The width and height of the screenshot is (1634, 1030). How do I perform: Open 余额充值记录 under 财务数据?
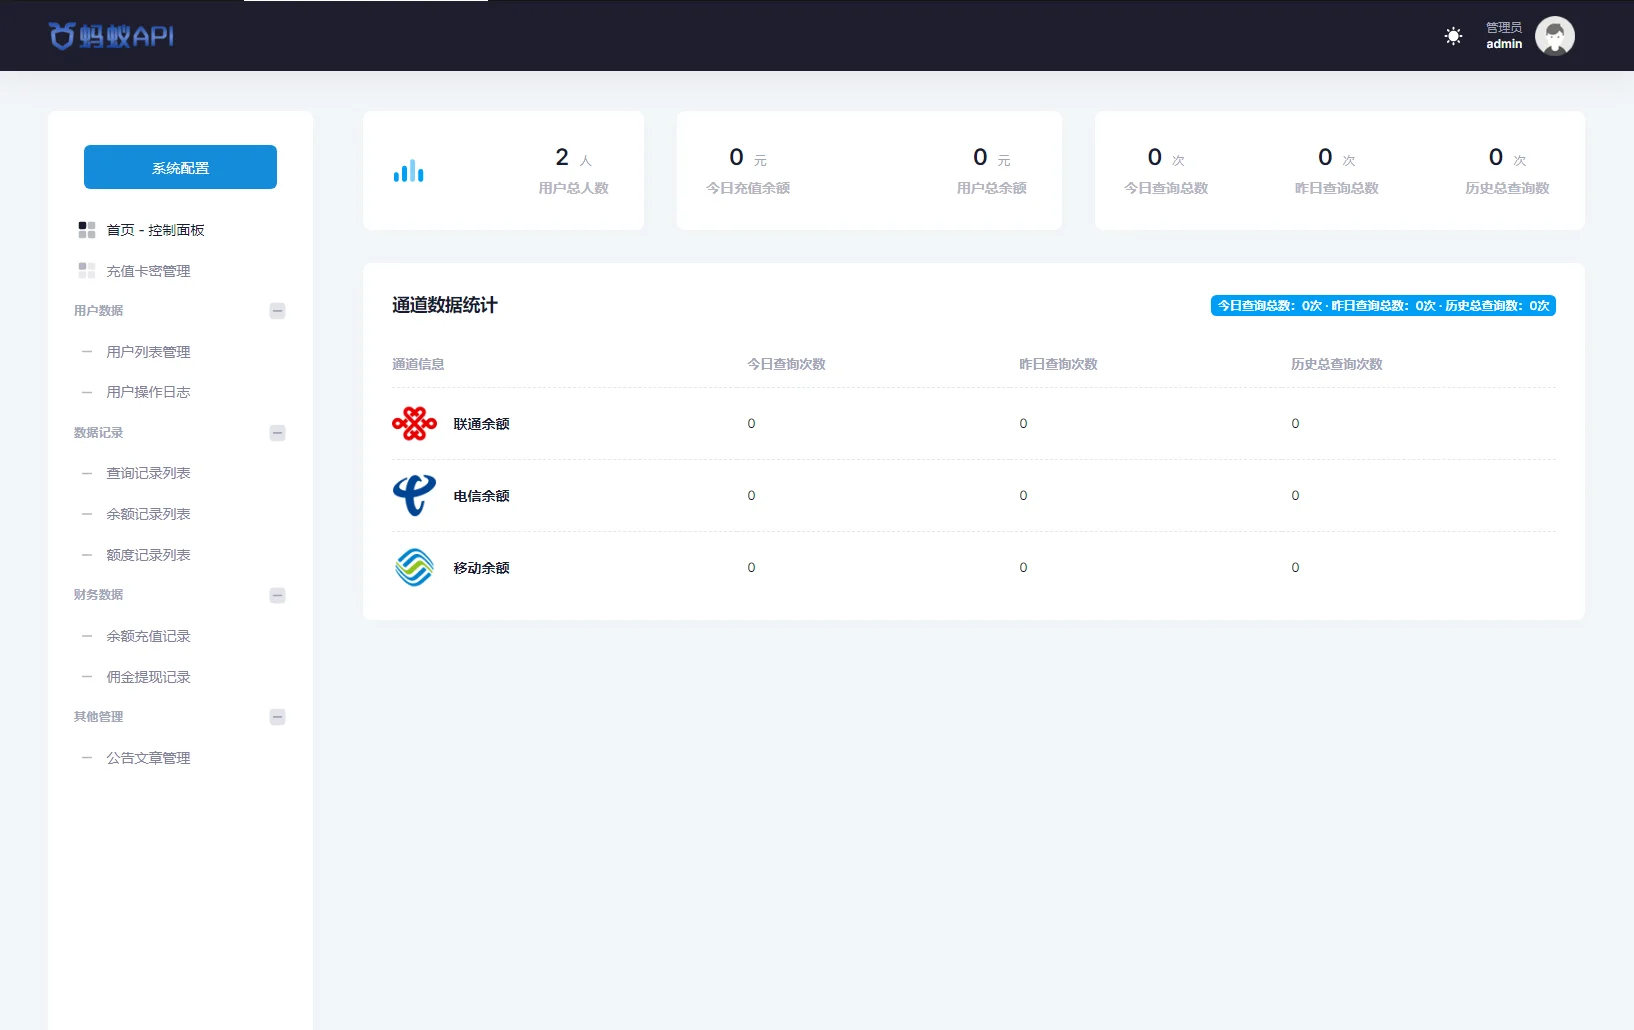148,636
